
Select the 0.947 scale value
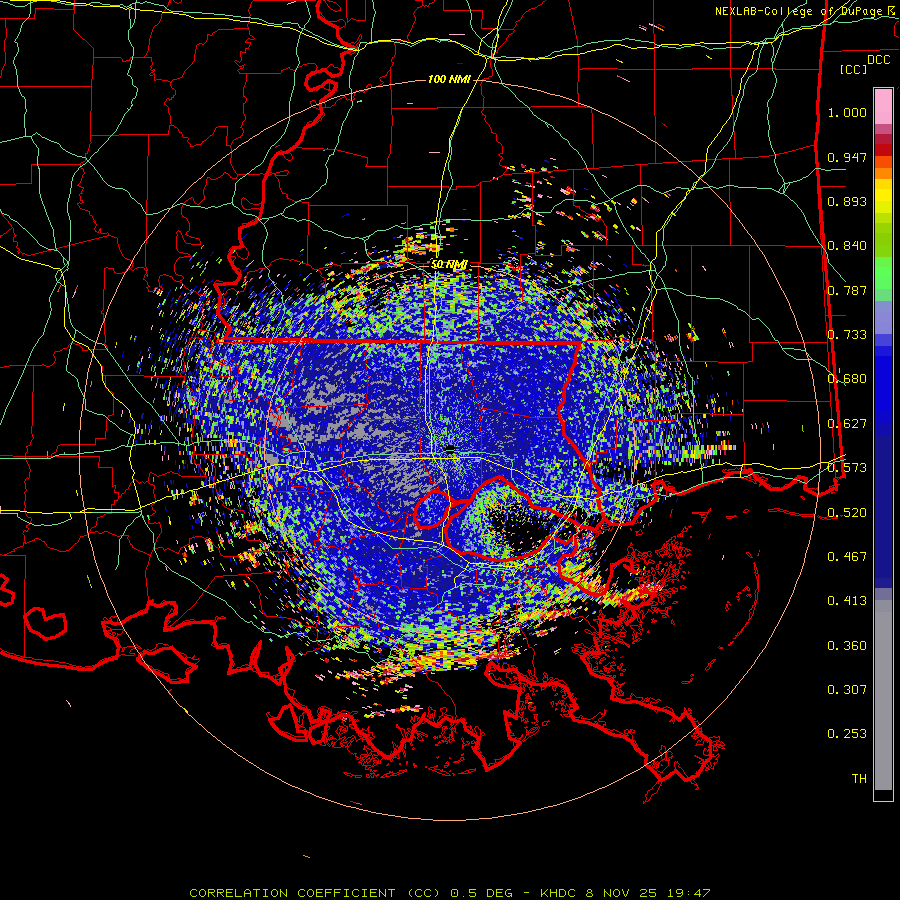click(847, 157)
